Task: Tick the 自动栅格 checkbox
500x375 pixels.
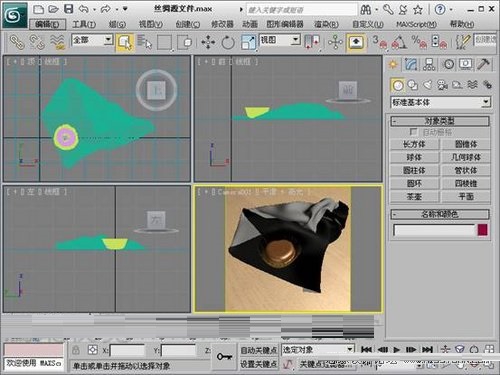Action: click(x=413, y=132)
